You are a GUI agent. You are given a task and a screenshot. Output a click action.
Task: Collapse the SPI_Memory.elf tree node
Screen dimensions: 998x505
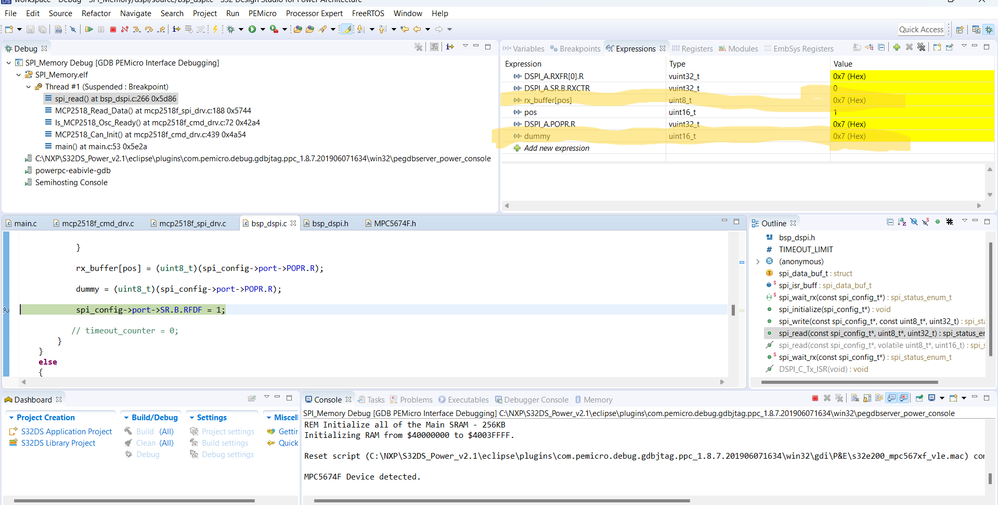coord(19,75)
